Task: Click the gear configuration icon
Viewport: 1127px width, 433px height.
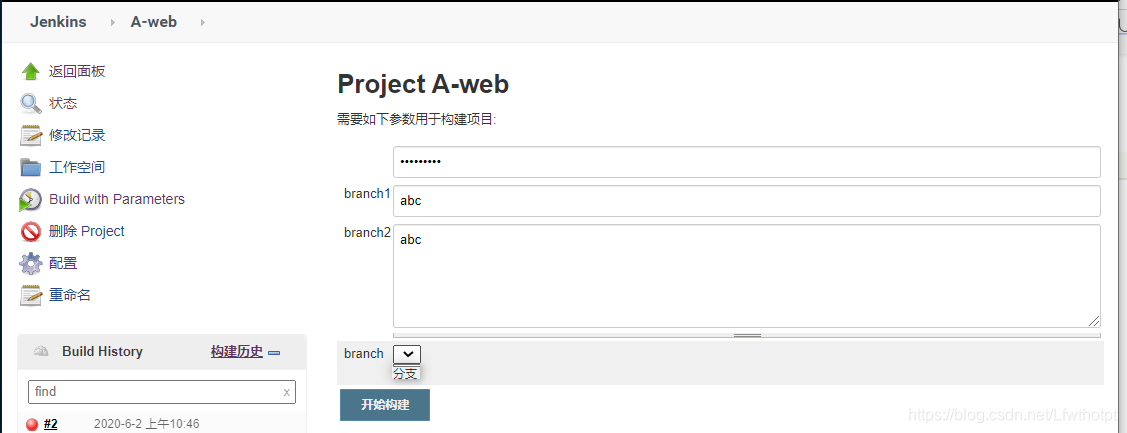Action: pos(31,263)
